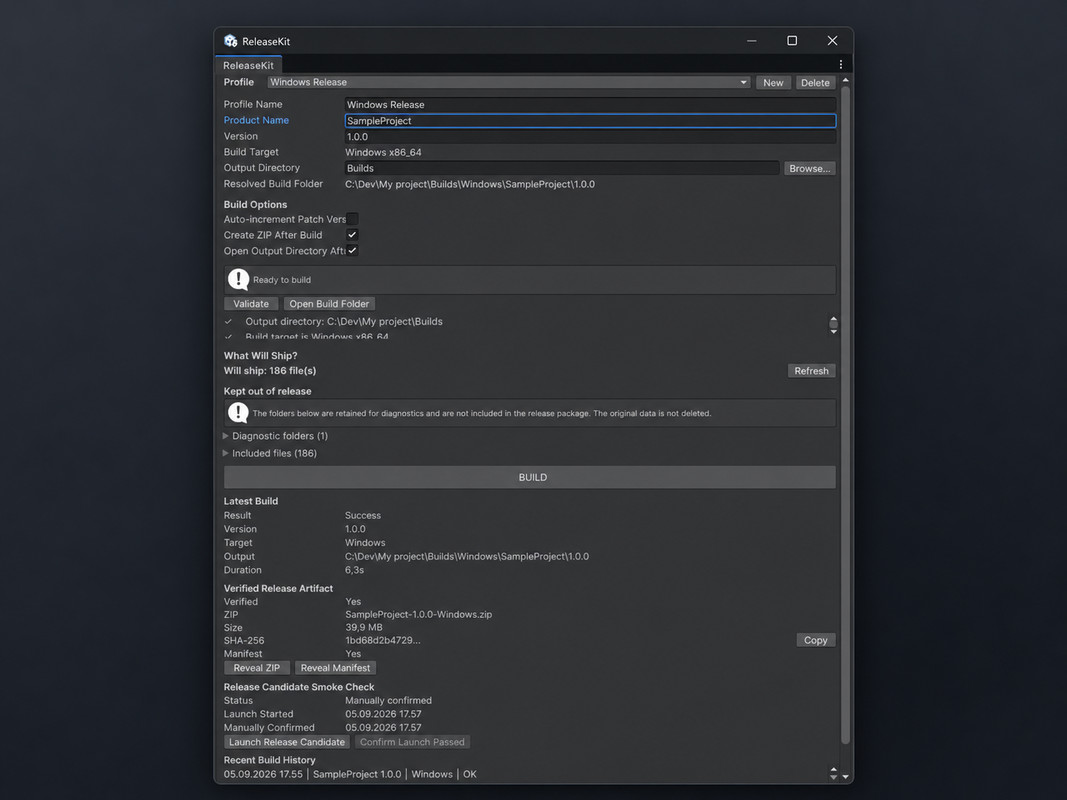Click the Size value 39,9 MB
The height and width of the screenshot is (800, 1067).
click(363, 627)
